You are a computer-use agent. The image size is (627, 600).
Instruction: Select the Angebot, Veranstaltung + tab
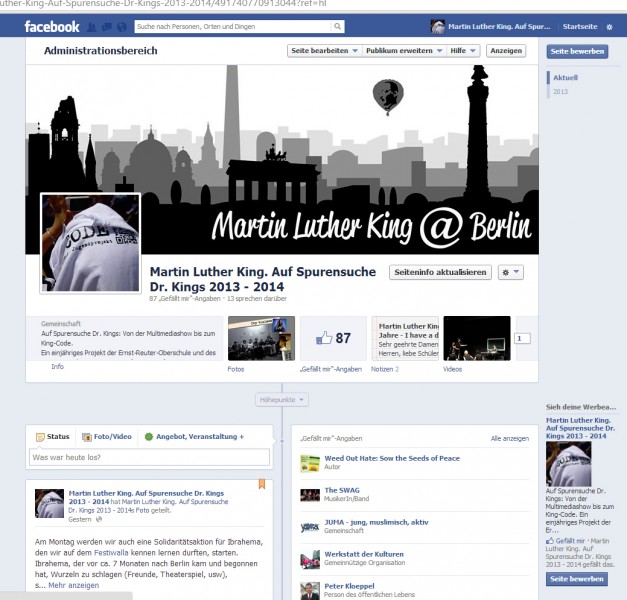click(x=194, y=437)
